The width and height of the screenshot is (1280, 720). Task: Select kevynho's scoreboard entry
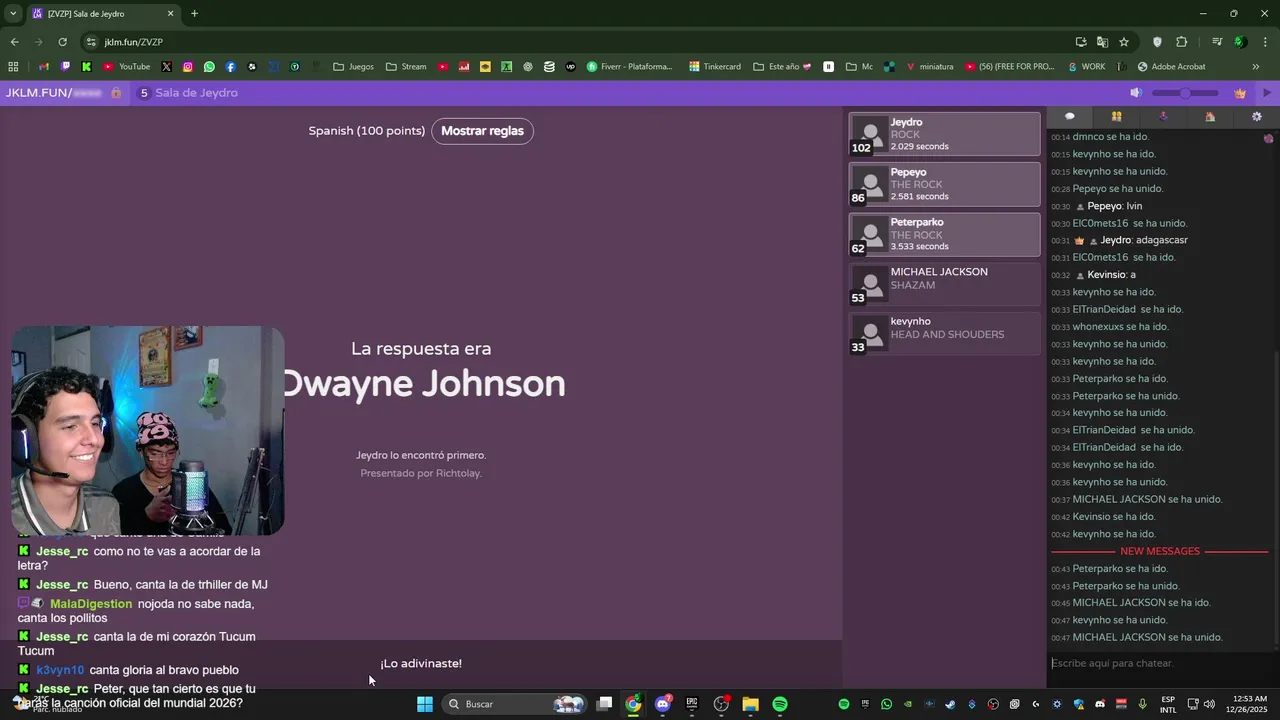944,333
